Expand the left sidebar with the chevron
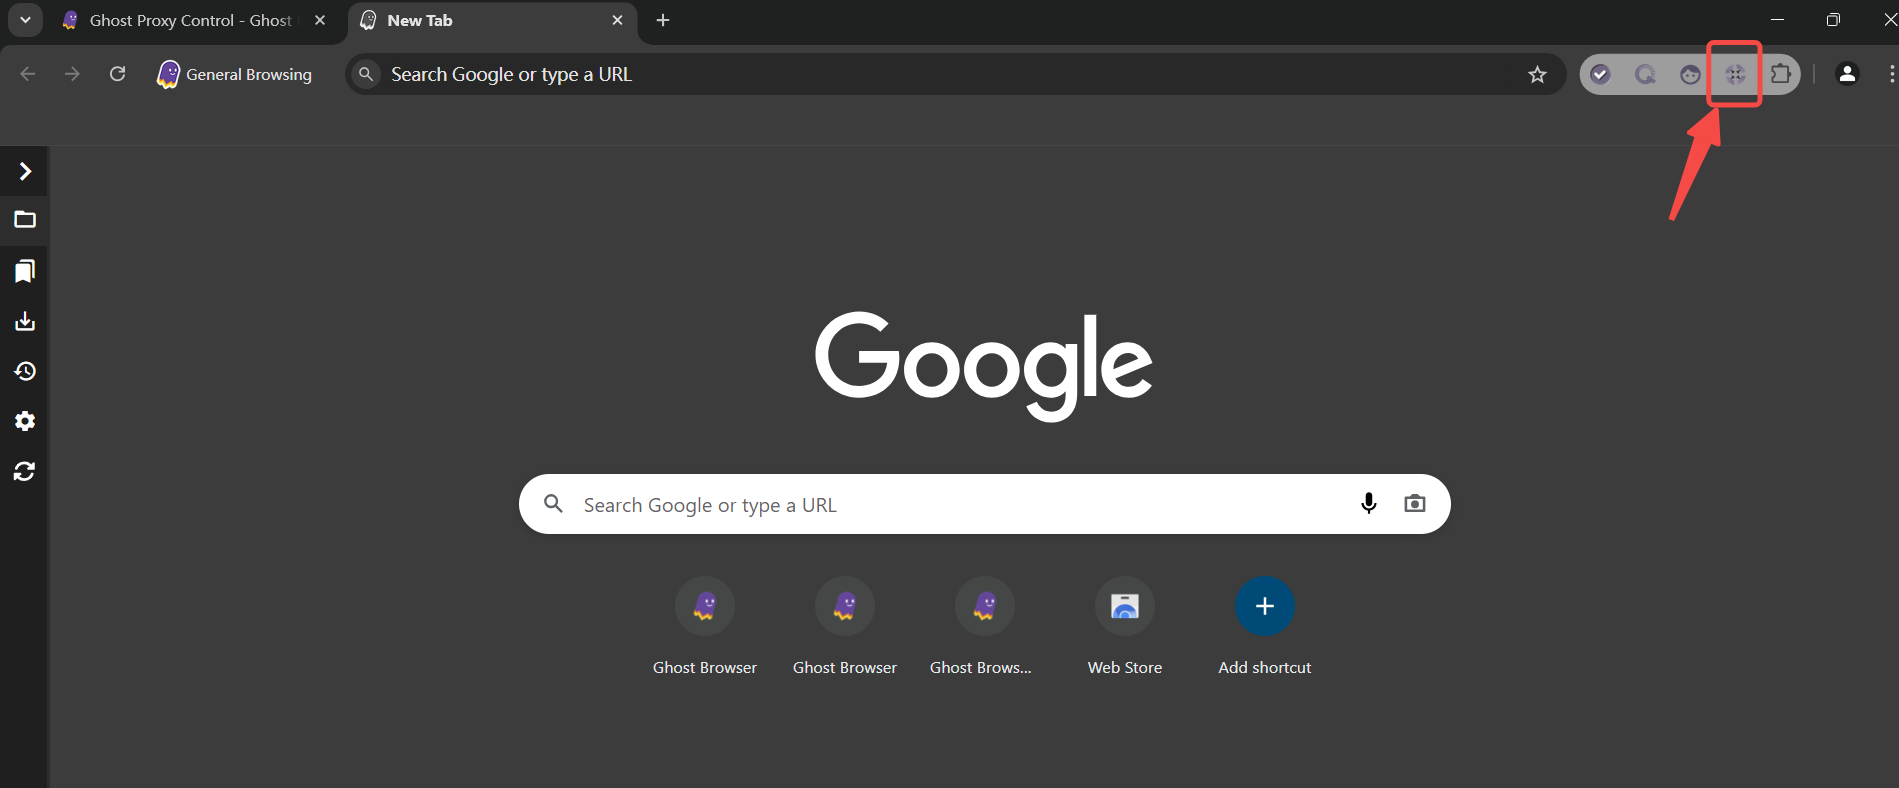The height and width of the screenshot is (788, 1899). pos(25,172)
